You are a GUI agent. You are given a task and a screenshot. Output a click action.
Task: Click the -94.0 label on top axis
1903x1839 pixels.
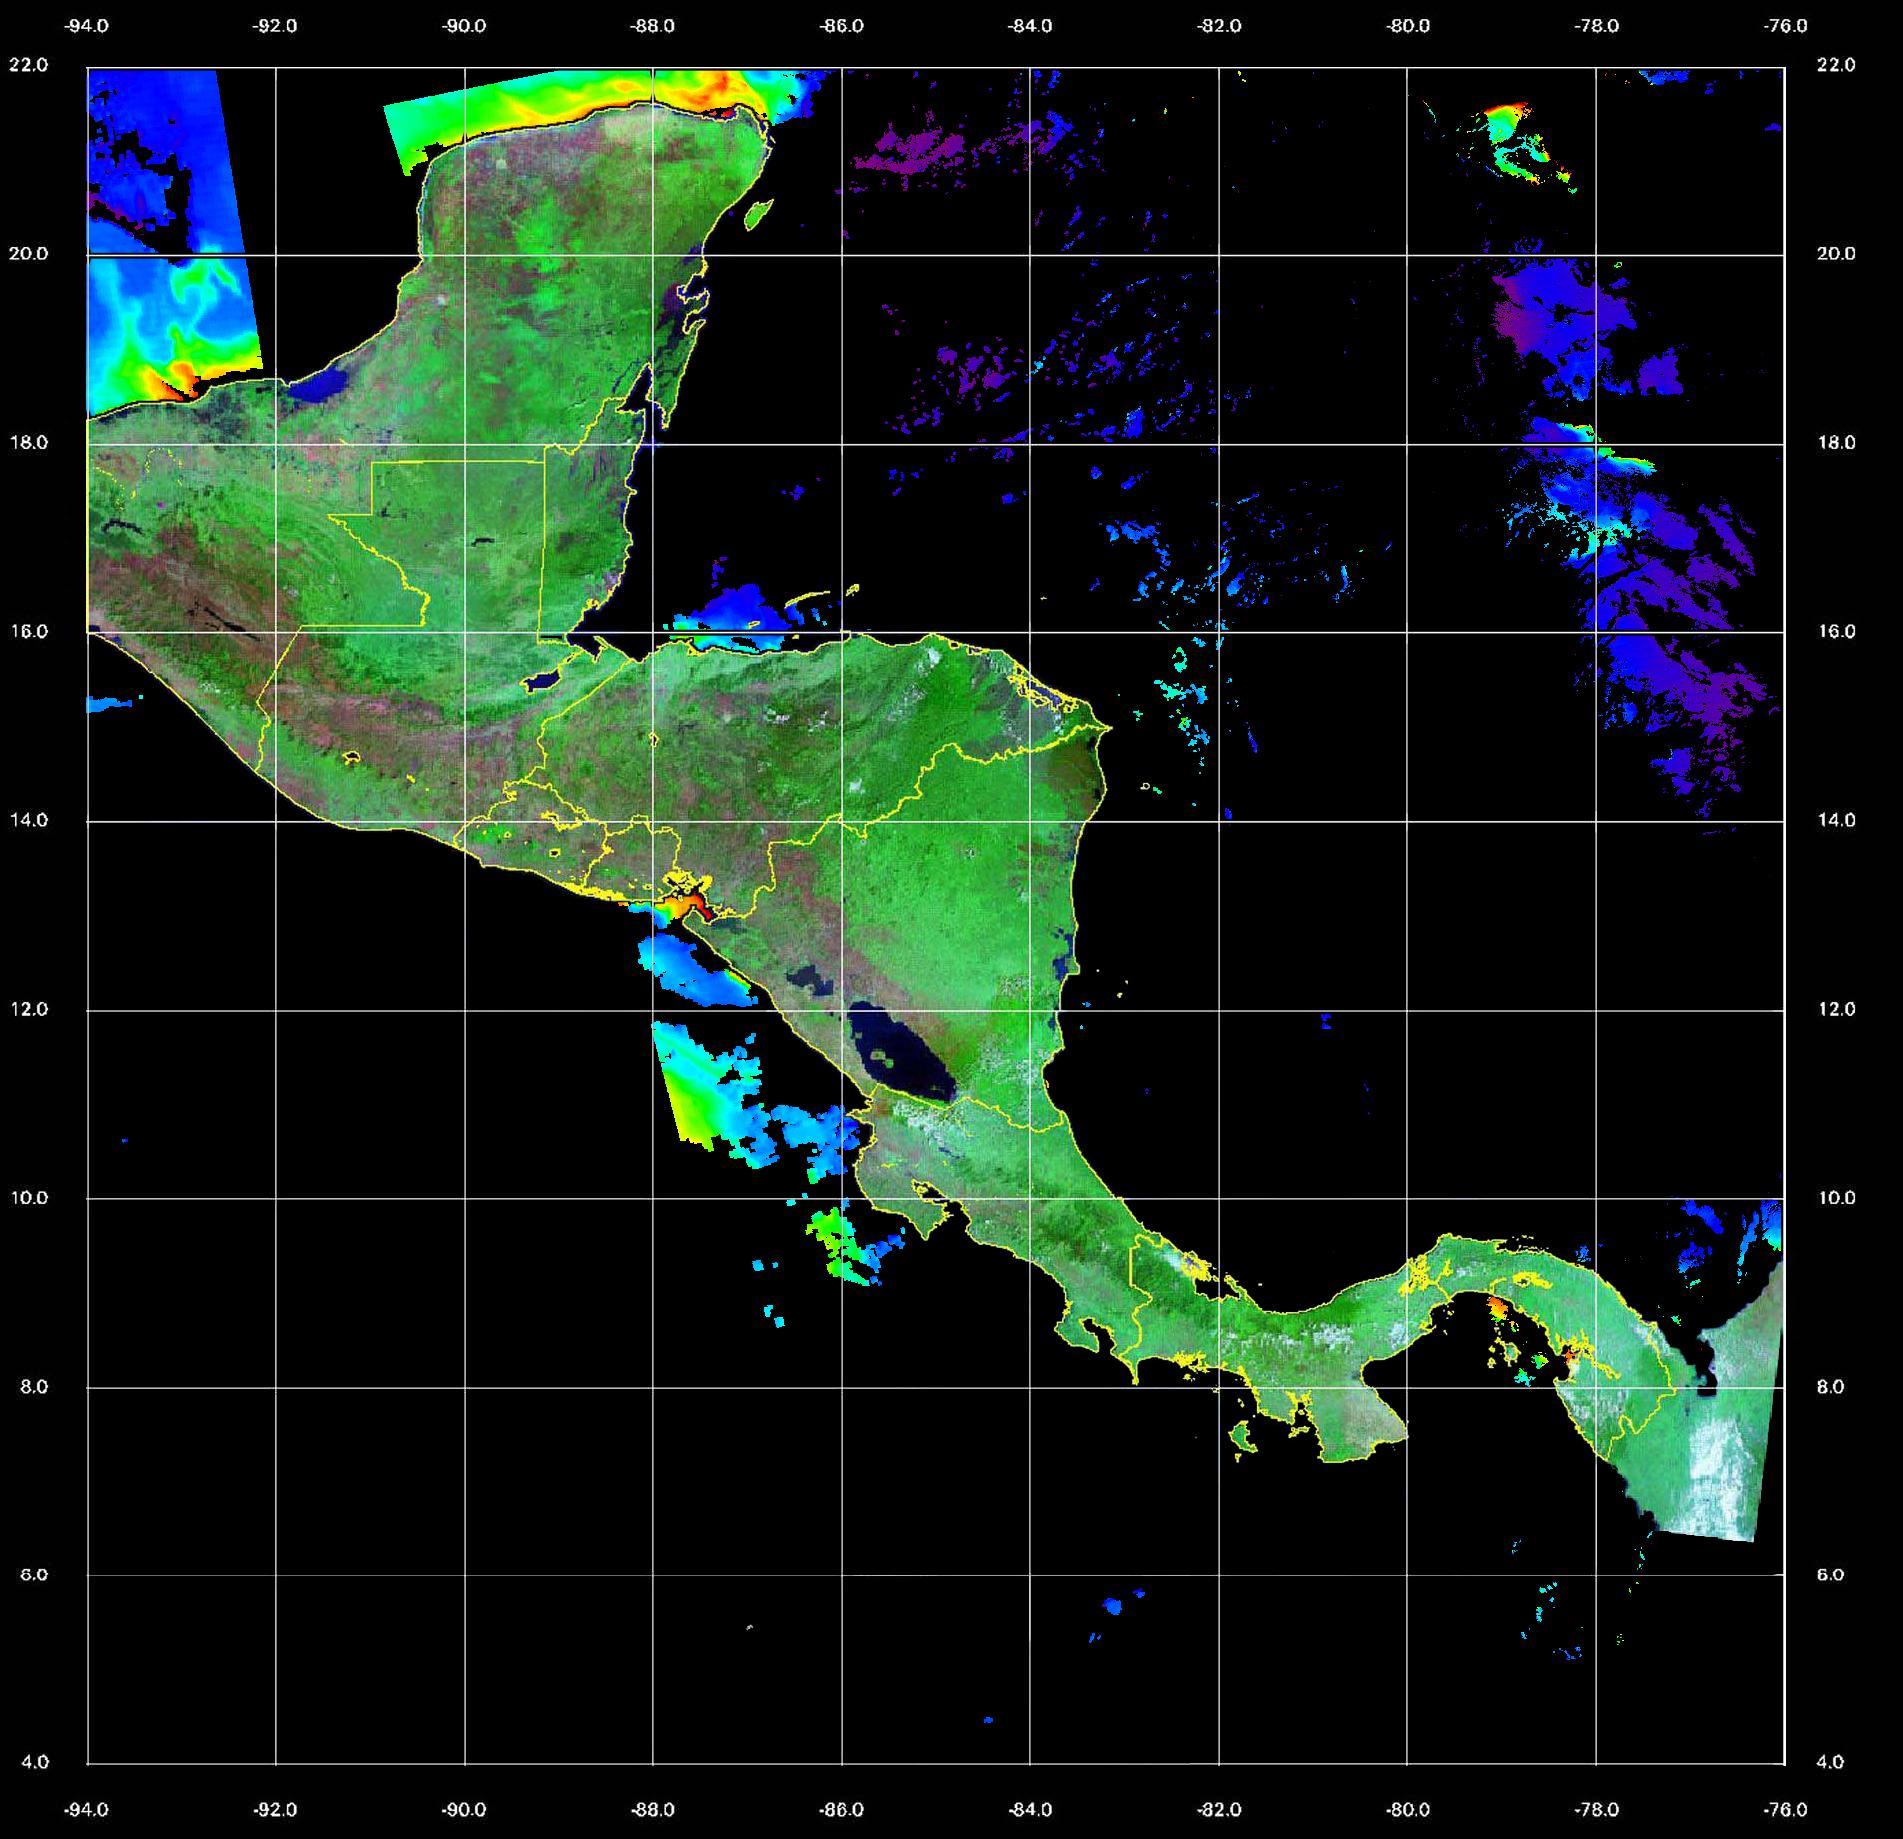point(87,26)
